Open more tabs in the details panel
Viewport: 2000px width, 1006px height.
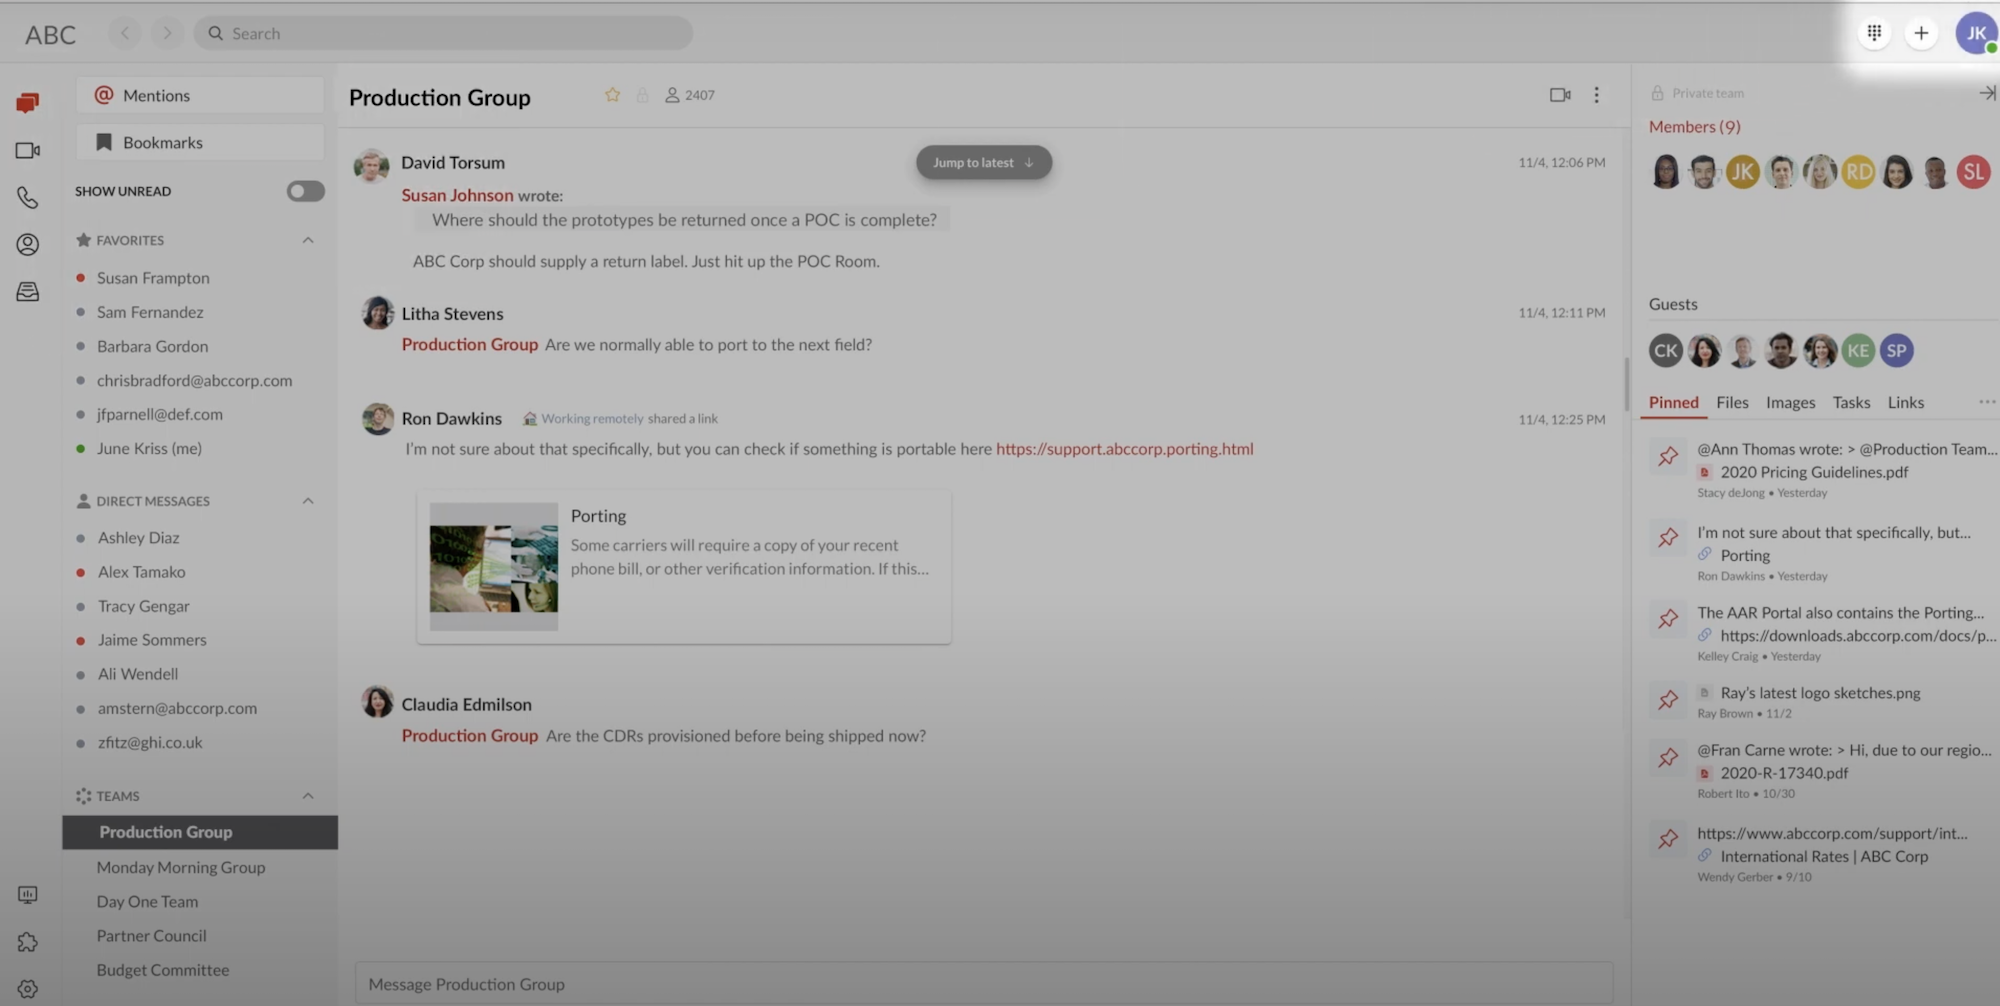pos(1986,402)
